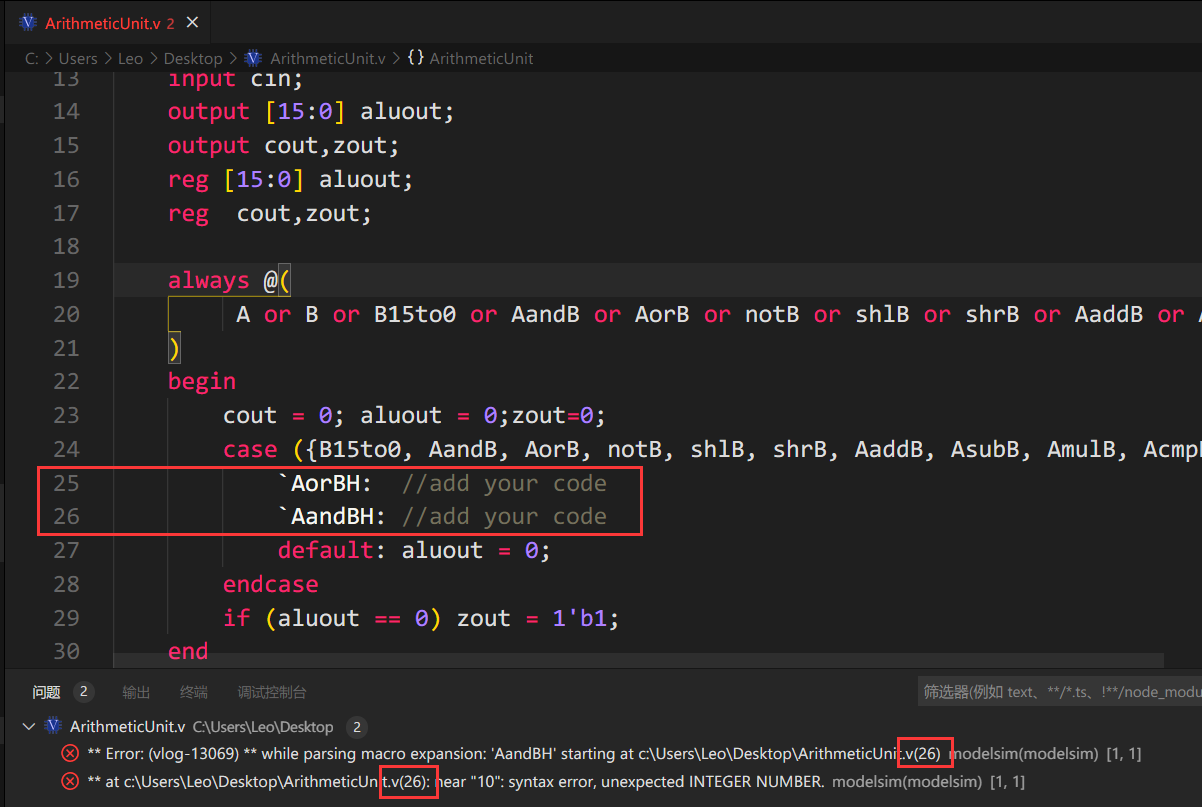Switch to the 输出 output panel tab
Viewport: 1202px width, 807px height.
tap(136, 692)
